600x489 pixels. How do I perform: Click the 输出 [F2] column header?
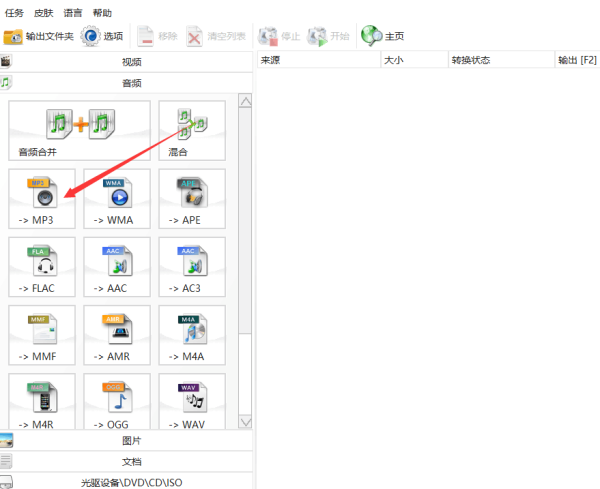tap(577, 60)
